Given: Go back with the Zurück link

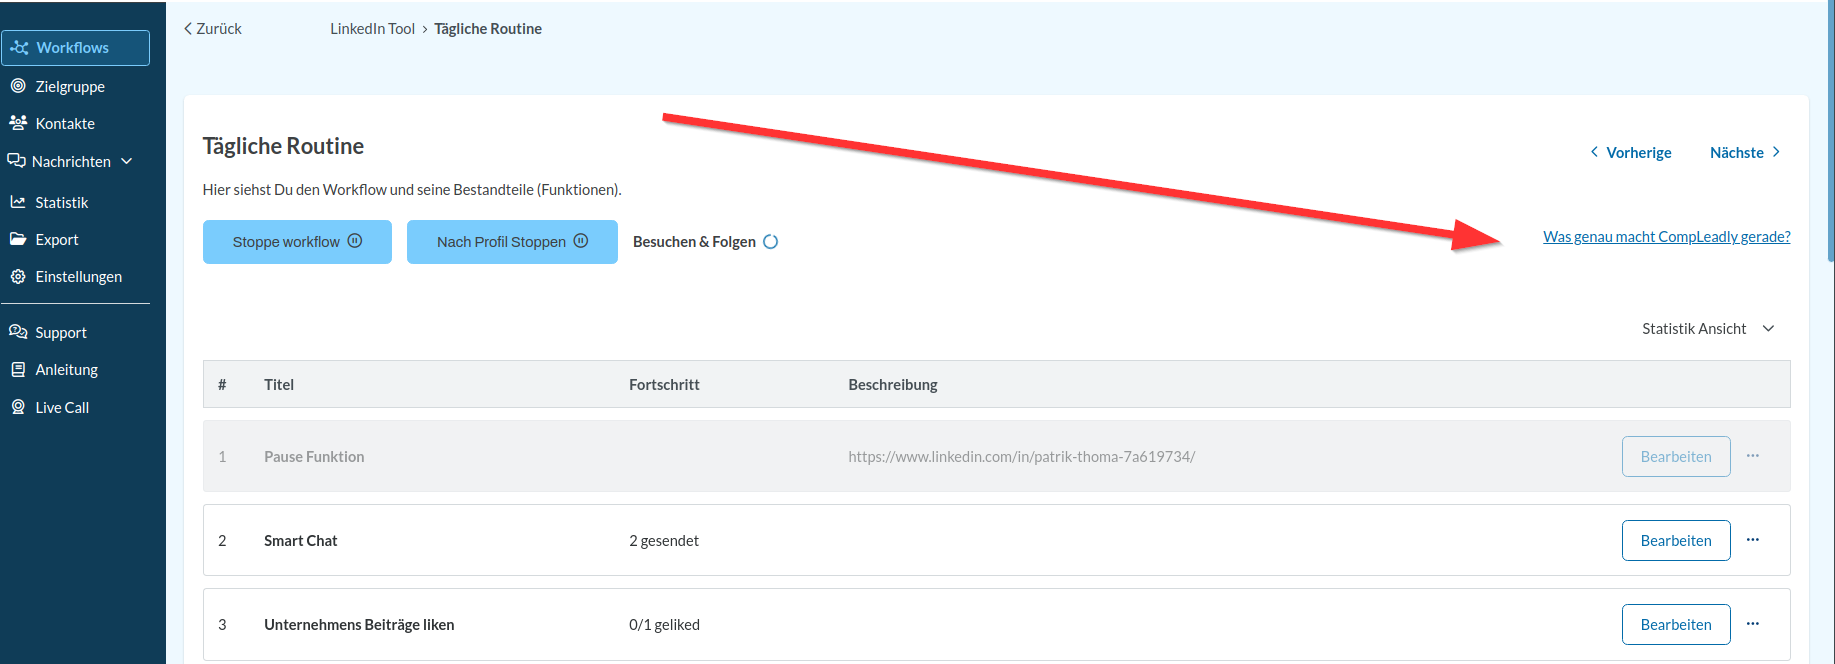Looking at the screenshot, I should point(213,29).
